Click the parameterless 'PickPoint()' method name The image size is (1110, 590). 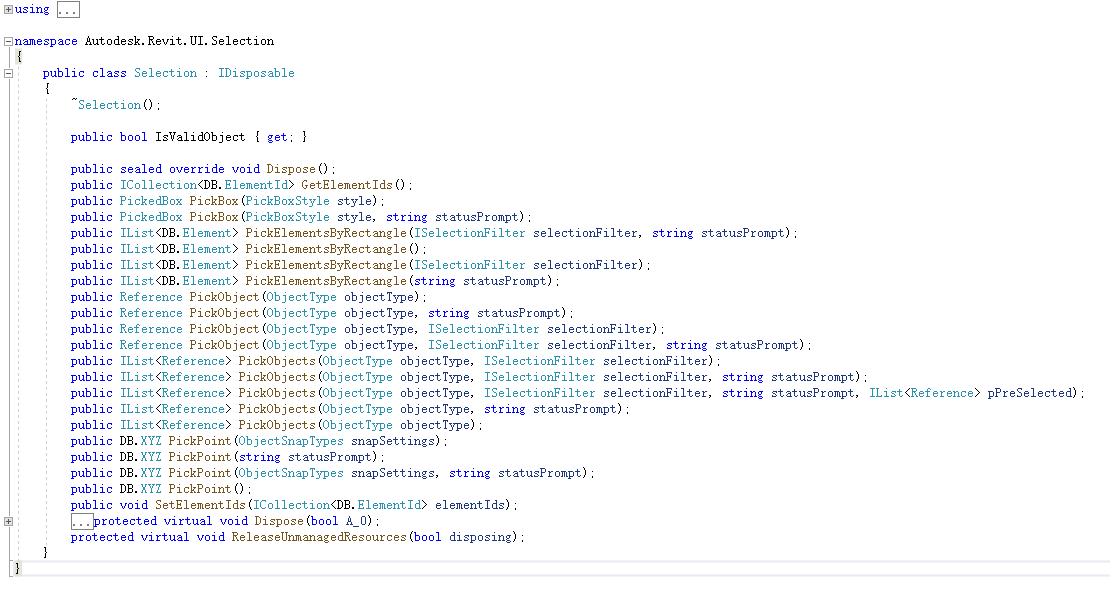[x=200, y=489]
